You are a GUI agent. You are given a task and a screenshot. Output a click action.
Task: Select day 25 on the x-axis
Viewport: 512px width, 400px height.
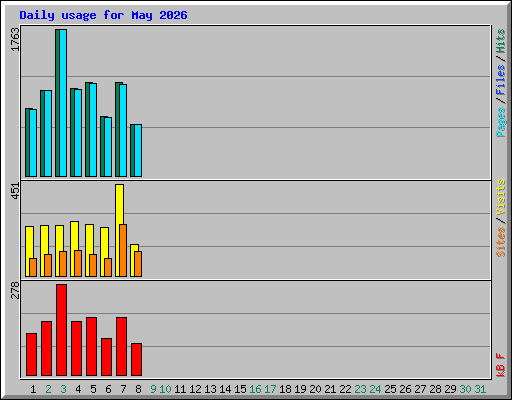click(x=390, y=389)
